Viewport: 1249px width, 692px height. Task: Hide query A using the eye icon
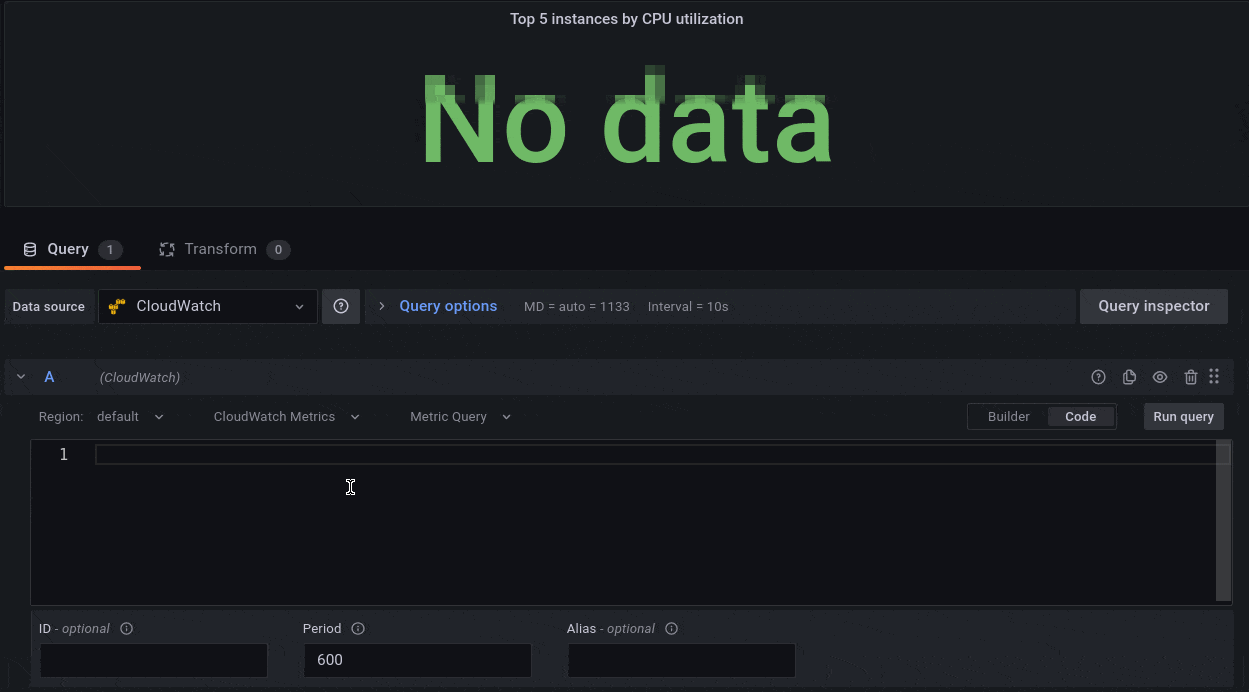1160,377
